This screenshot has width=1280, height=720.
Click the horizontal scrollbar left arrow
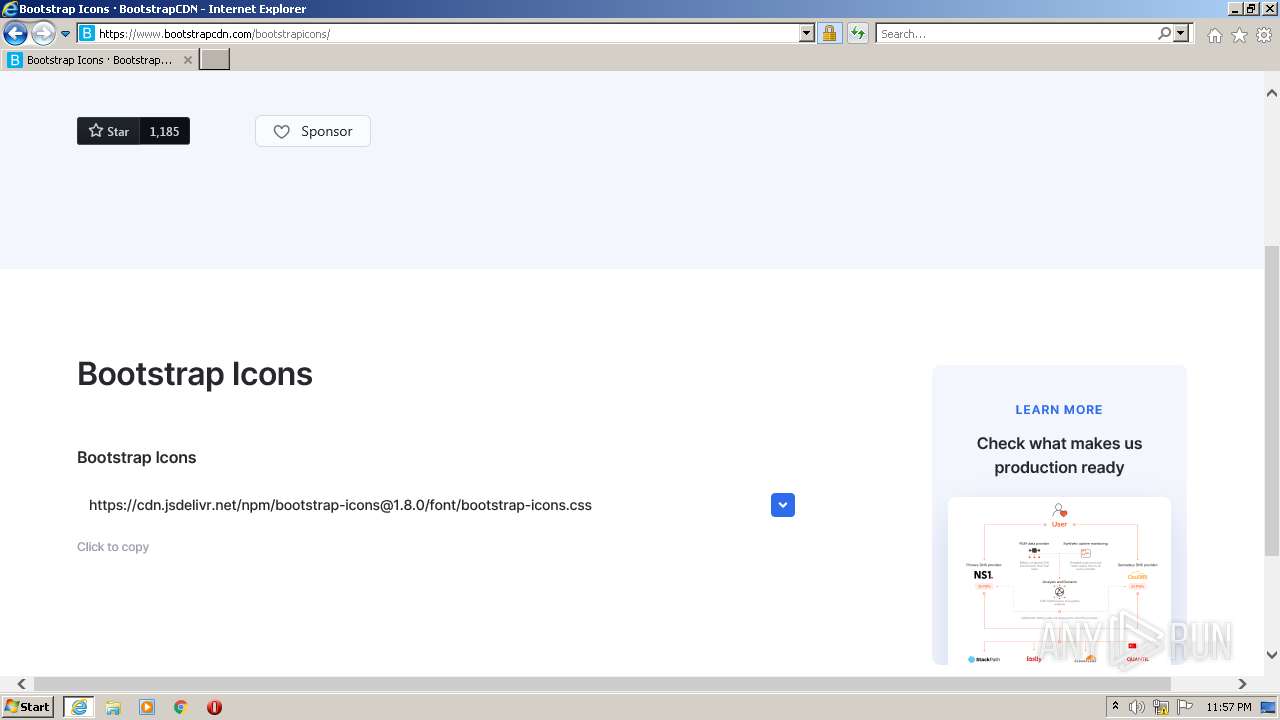(x=21, y=684)
